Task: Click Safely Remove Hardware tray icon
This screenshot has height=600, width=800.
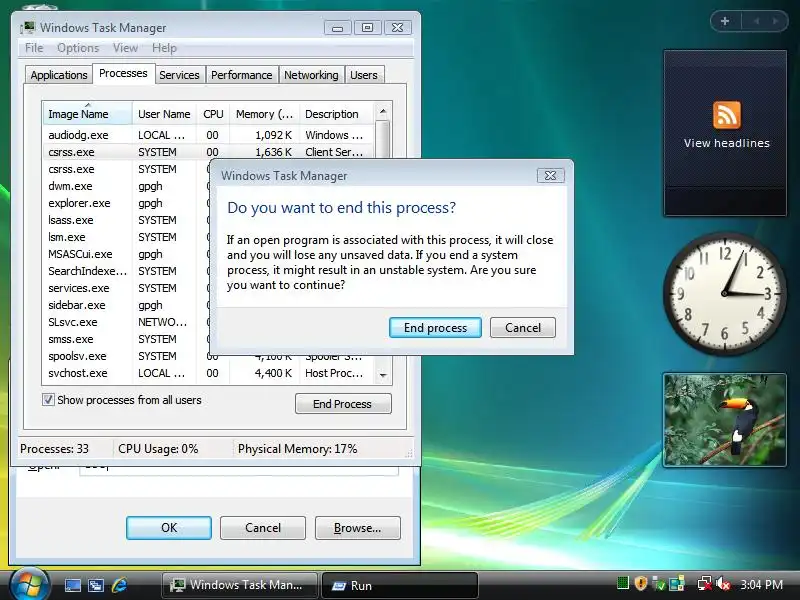Action: pyautogui.click(x=659, y=583)
